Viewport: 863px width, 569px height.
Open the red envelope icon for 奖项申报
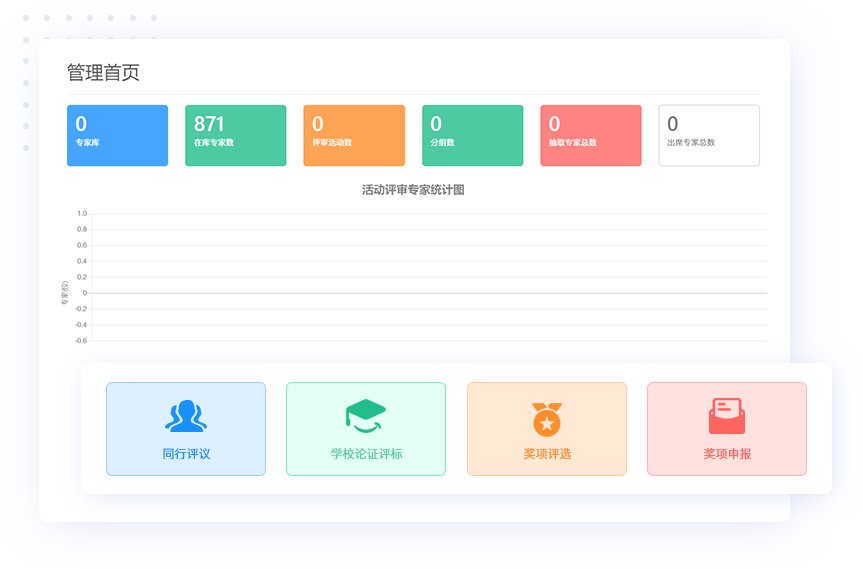point(727,416)
